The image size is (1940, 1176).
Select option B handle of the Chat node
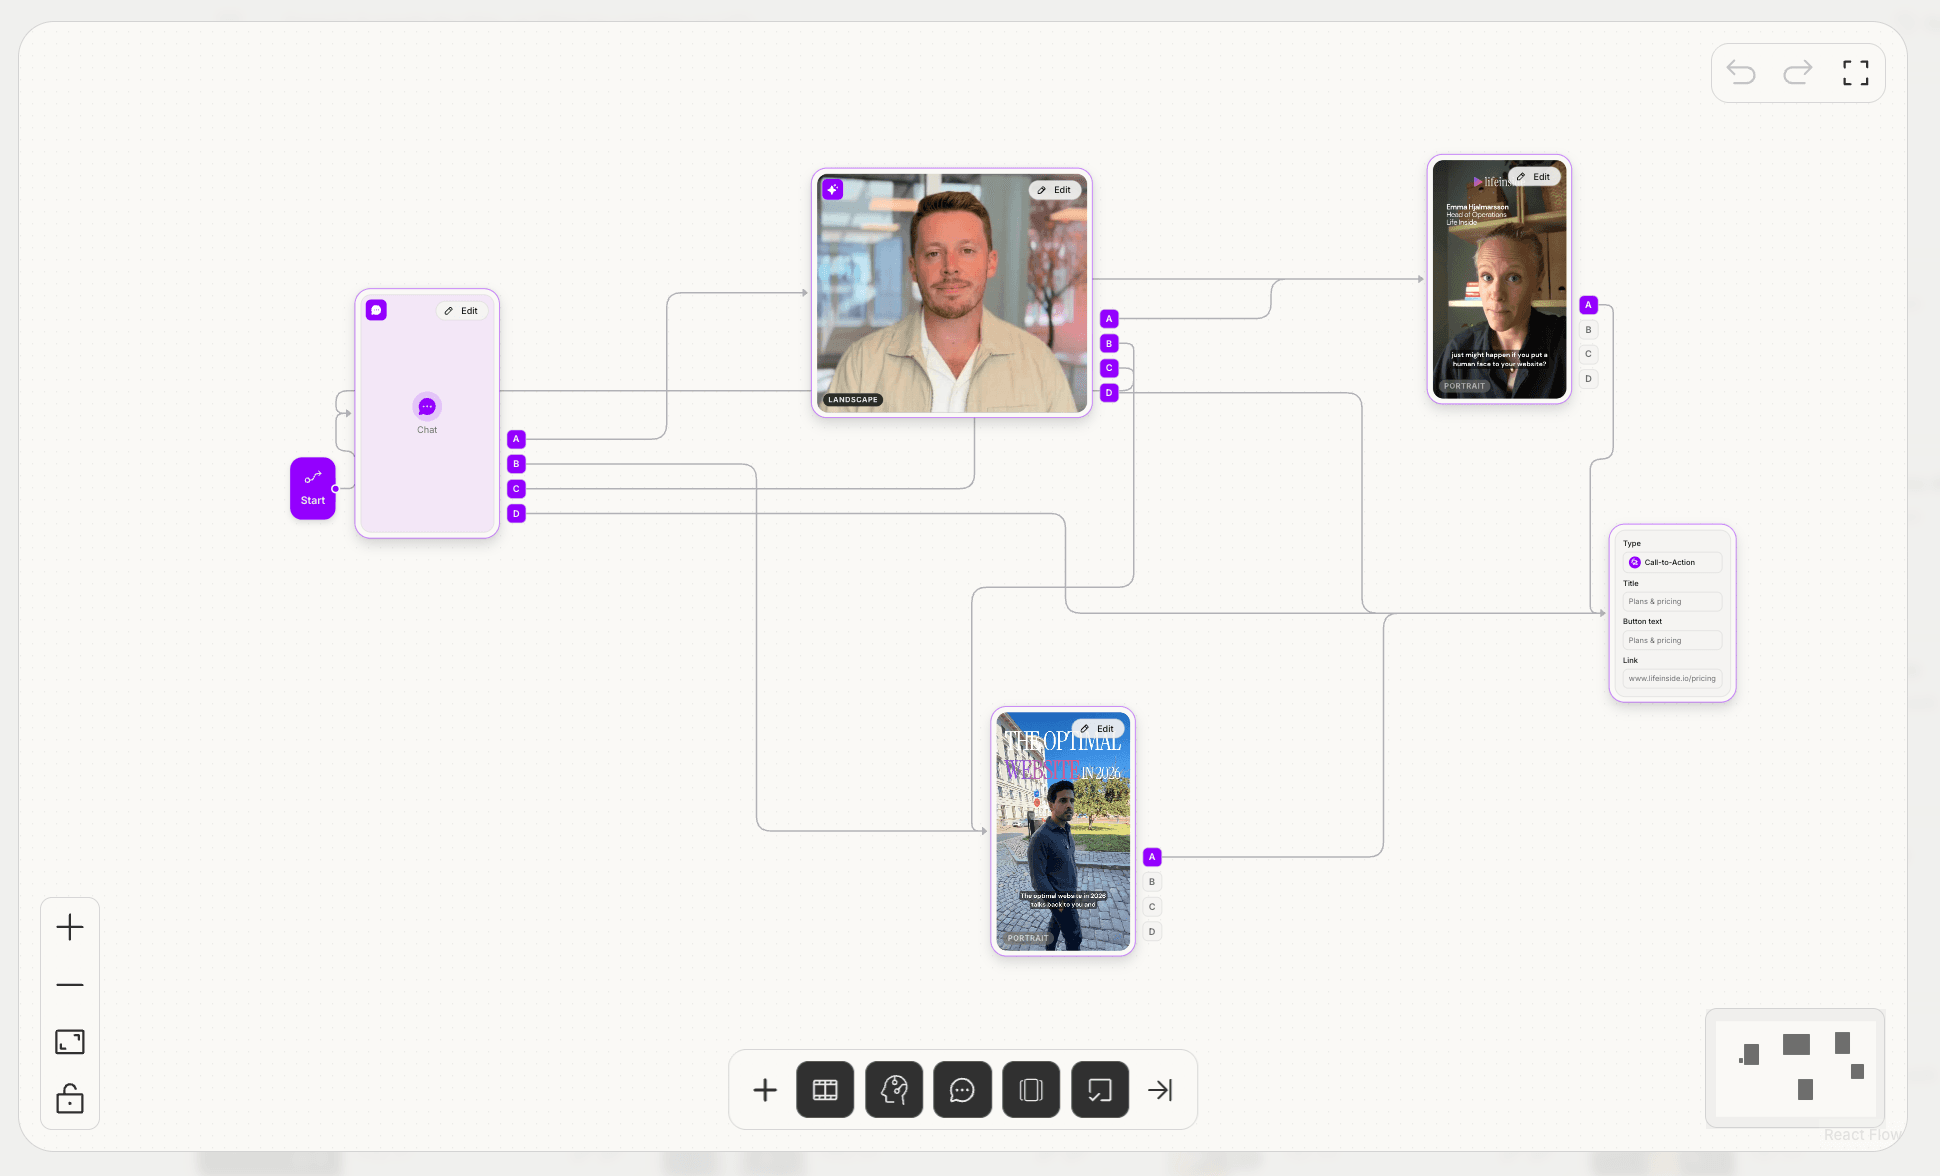click(x=516, y=464)
